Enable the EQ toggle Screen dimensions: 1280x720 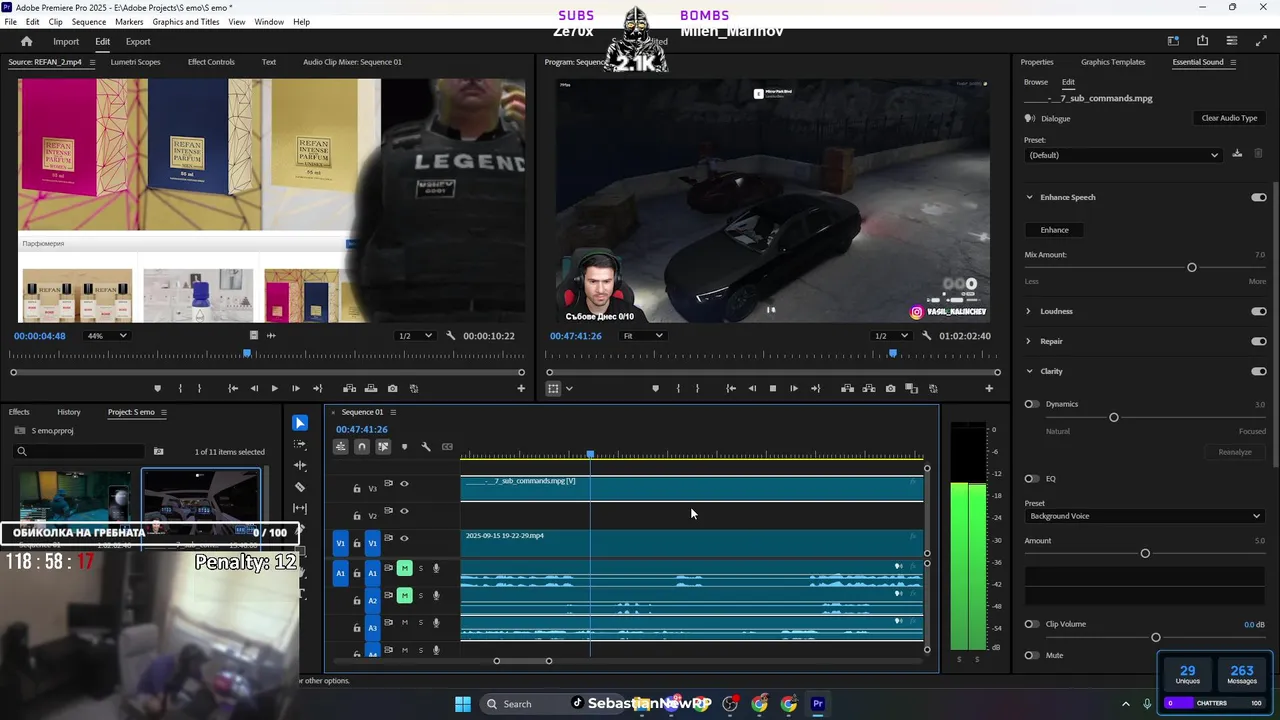1031,479
